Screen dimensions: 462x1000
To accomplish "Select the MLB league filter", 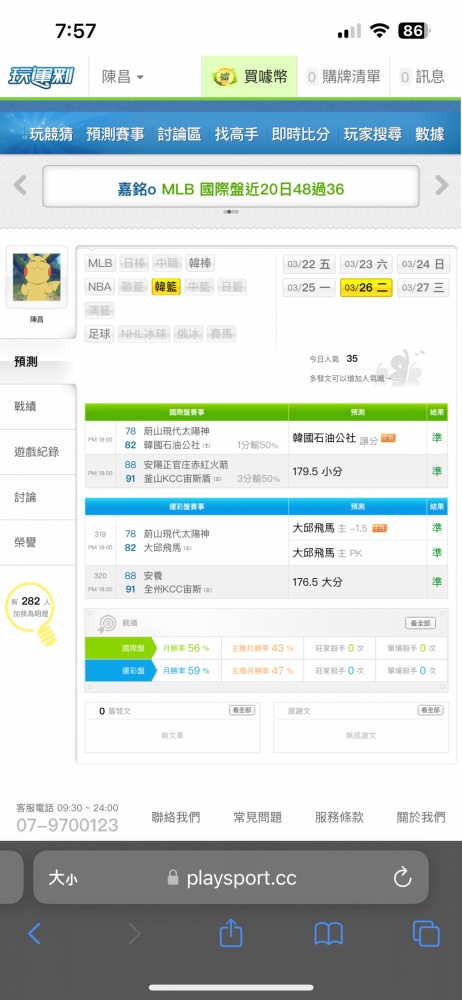I will 100,263.
